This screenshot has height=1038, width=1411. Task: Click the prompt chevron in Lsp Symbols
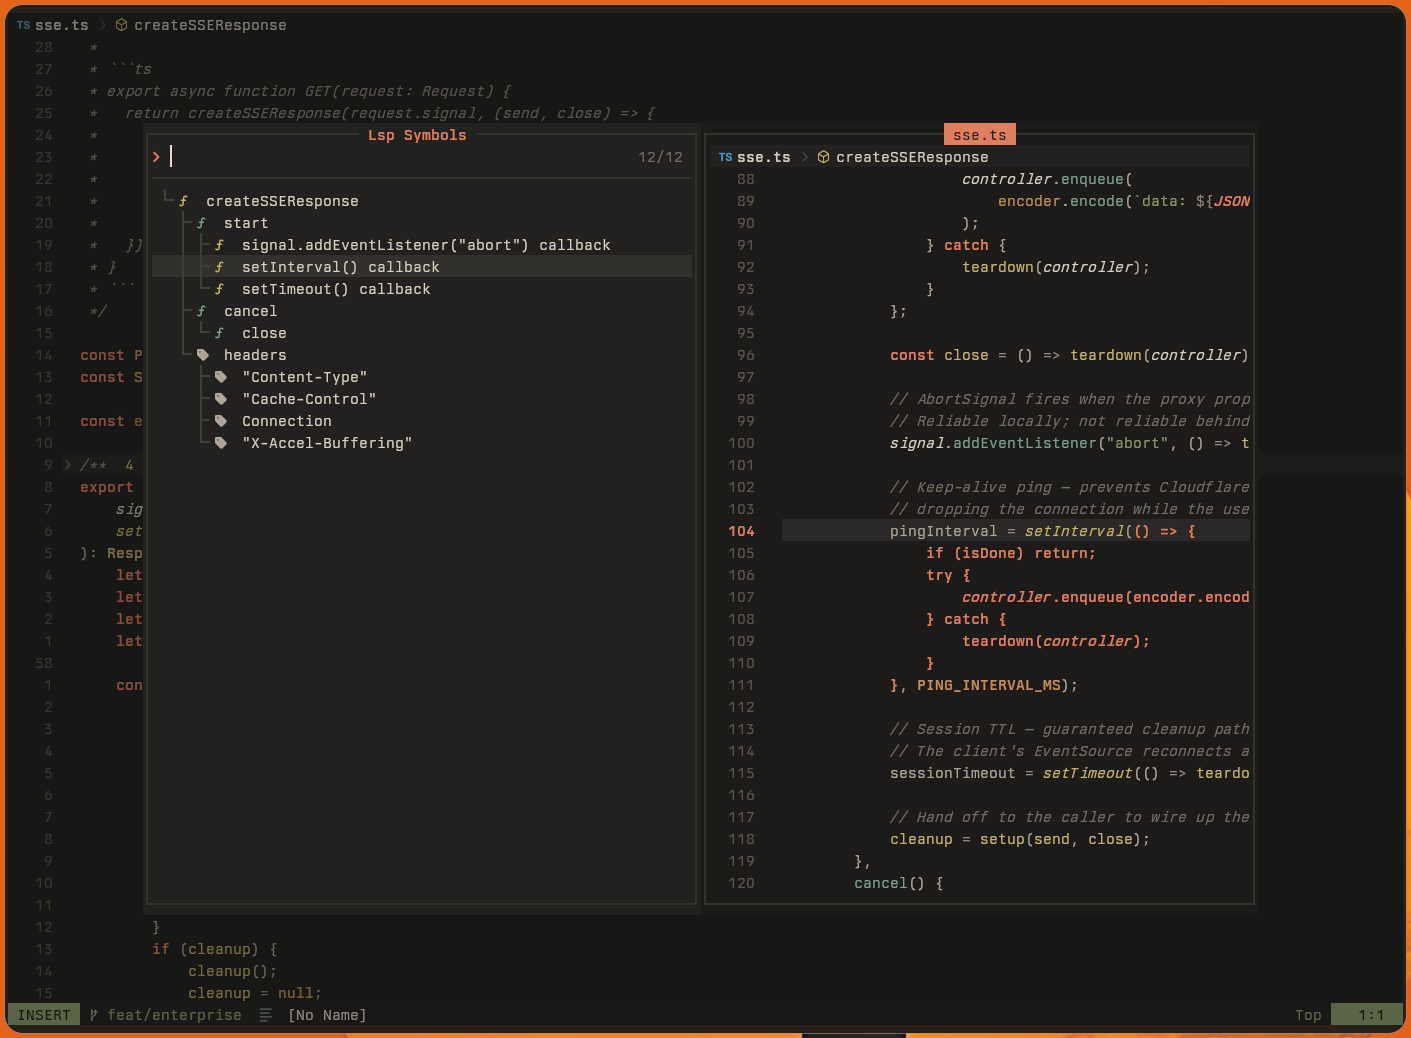coord(156,157)
